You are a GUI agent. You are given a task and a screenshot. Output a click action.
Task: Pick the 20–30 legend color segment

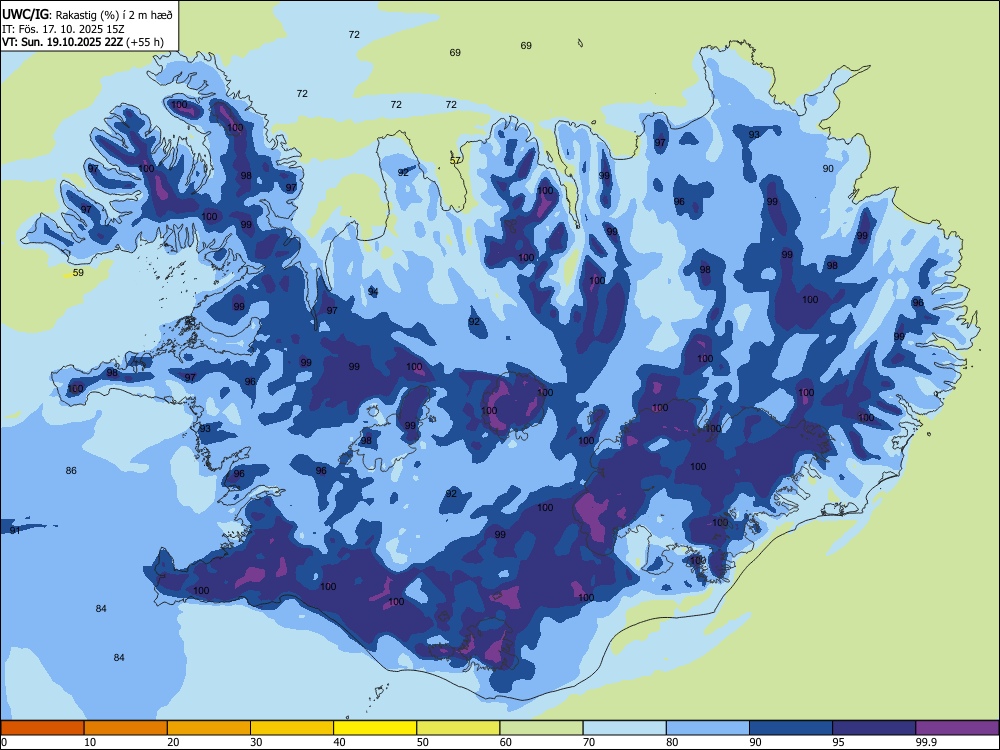coord(209,728)
